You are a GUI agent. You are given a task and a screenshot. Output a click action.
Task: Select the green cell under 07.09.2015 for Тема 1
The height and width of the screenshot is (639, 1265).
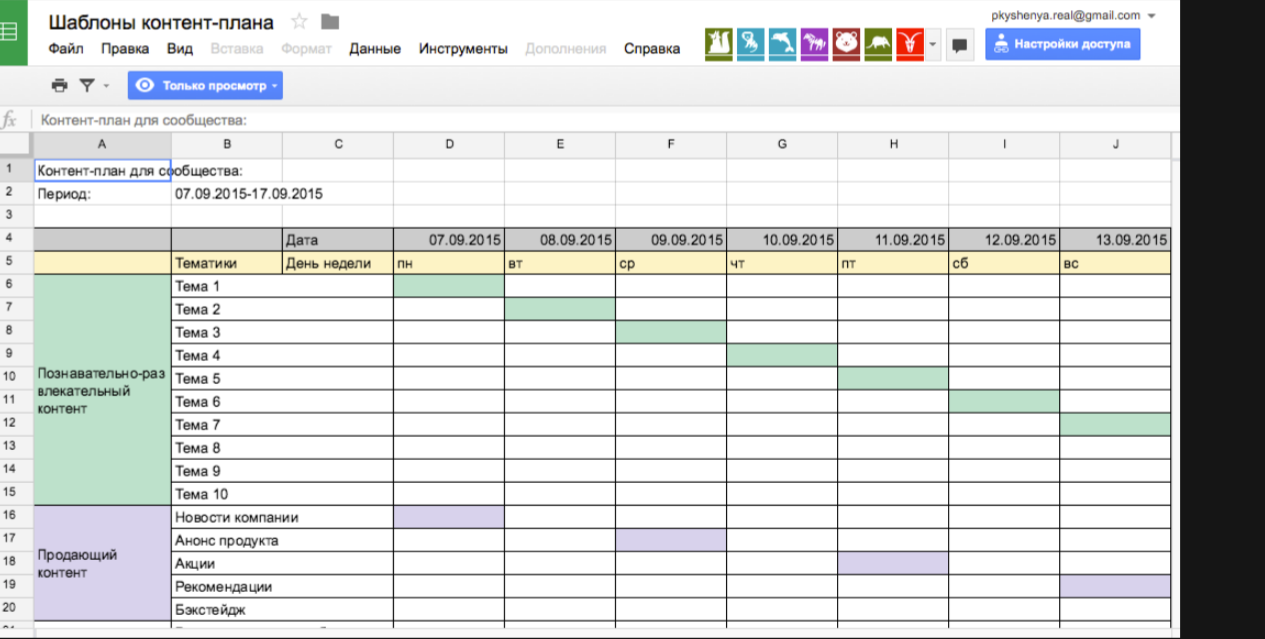[x=449, y=287]
